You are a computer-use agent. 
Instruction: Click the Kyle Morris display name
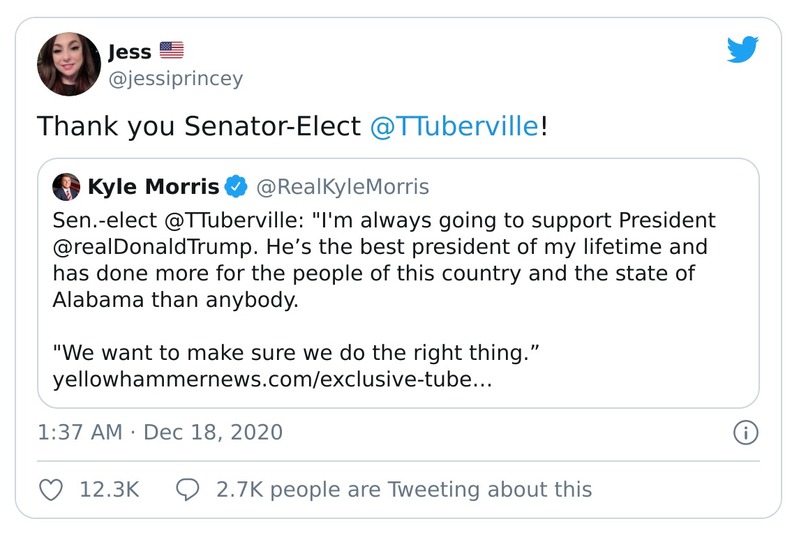153,186
